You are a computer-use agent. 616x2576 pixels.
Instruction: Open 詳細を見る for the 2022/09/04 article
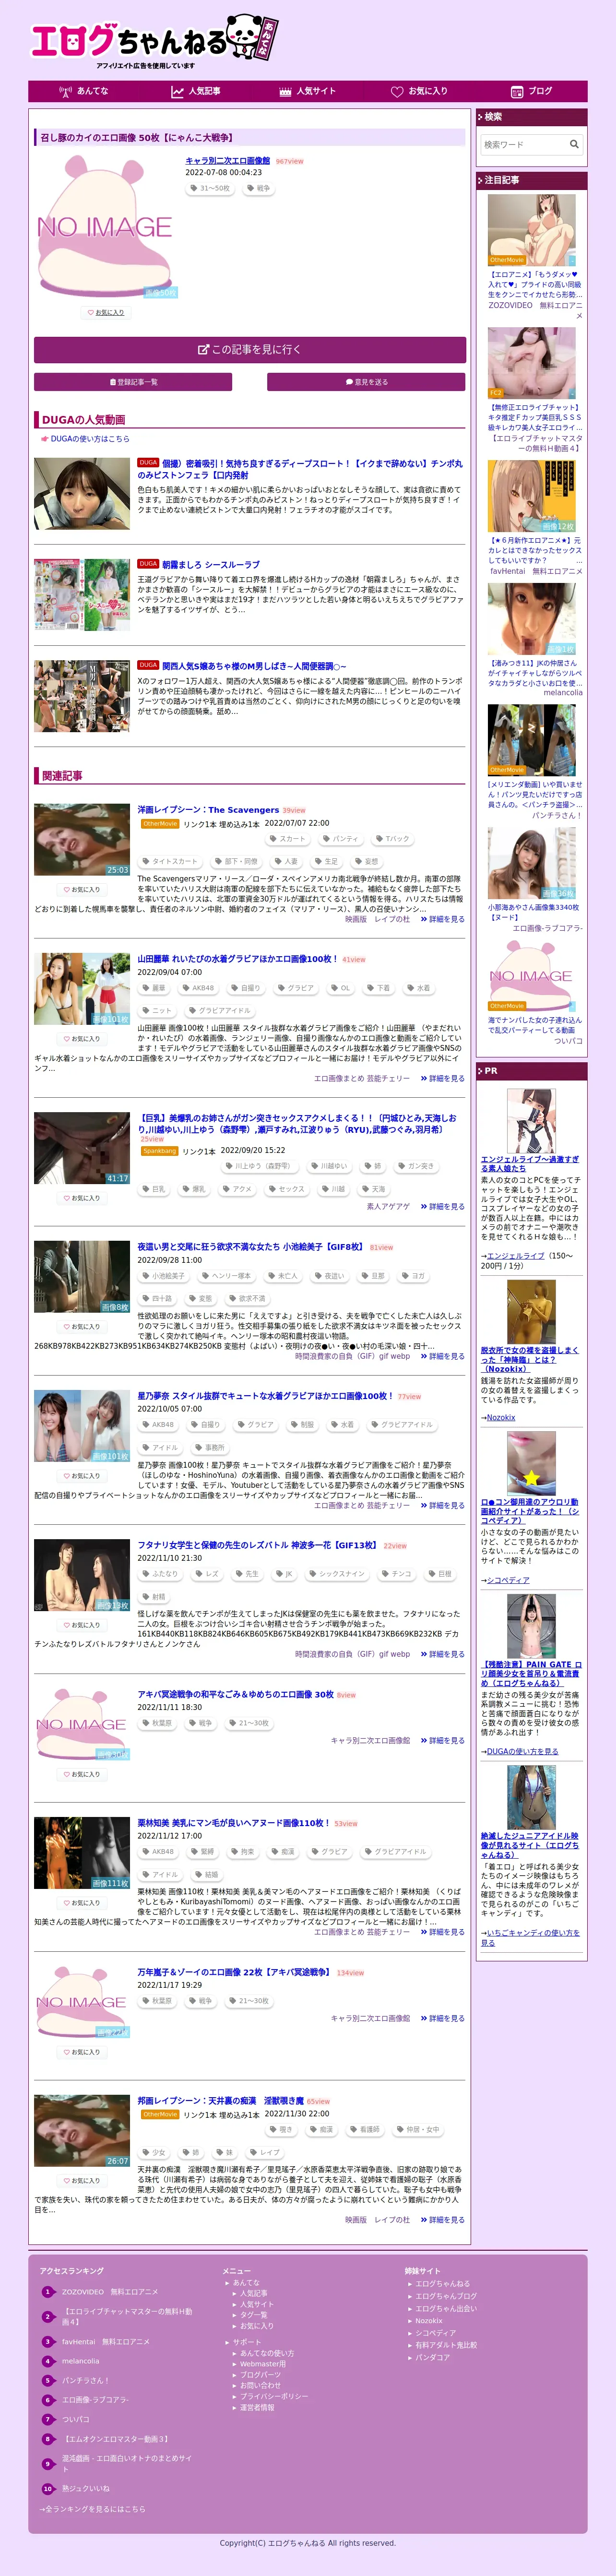point(443,1078)
